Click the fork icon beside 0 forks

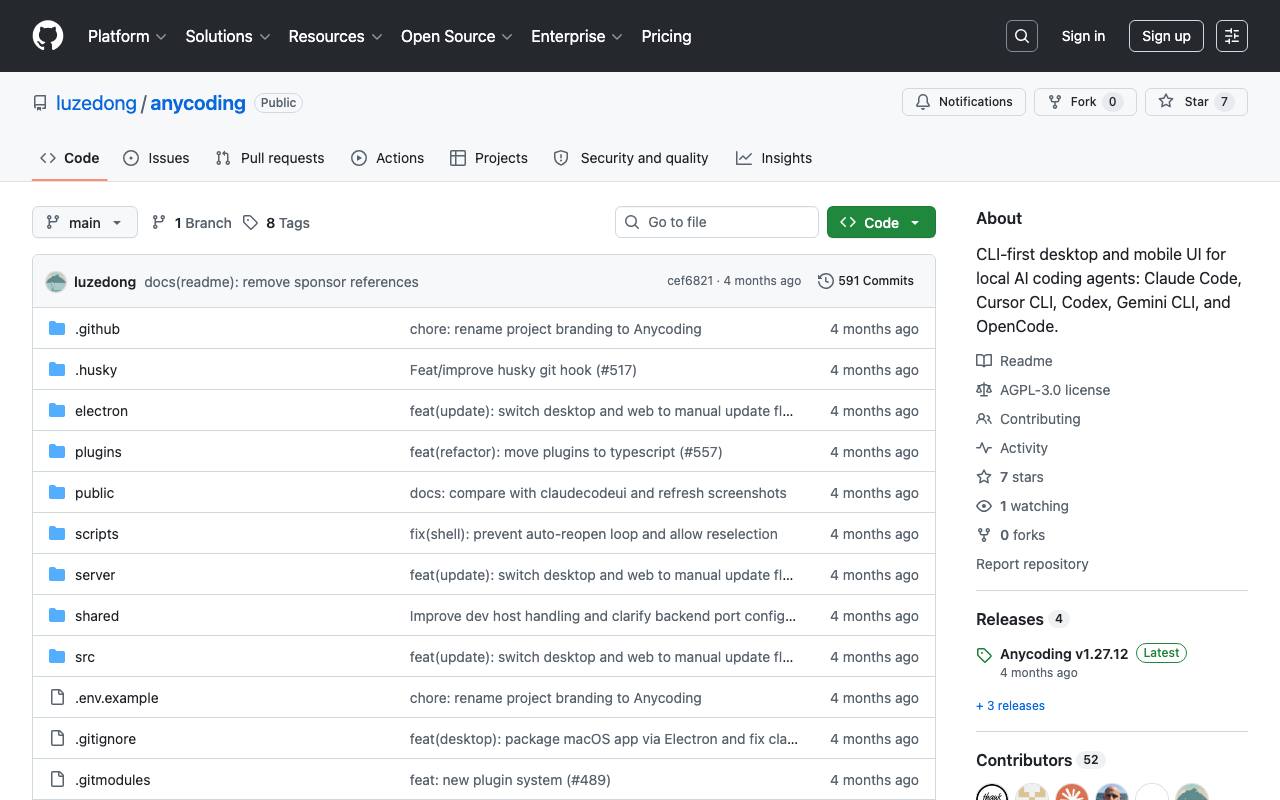984,535
